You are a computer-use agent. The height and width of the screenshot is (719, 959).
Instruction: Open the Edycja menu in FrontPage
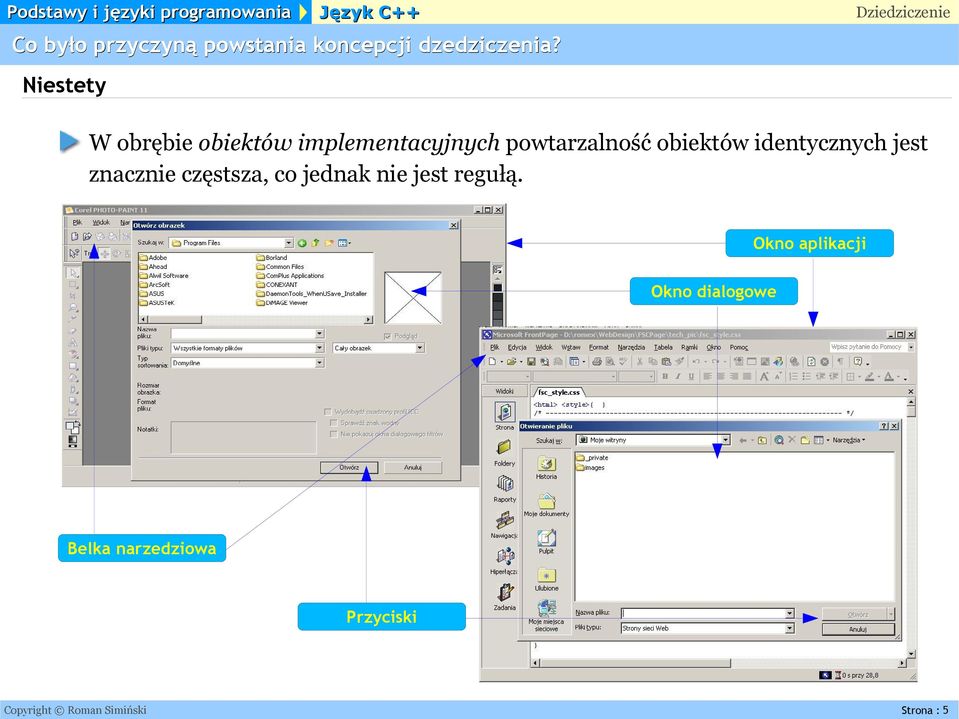517,347
